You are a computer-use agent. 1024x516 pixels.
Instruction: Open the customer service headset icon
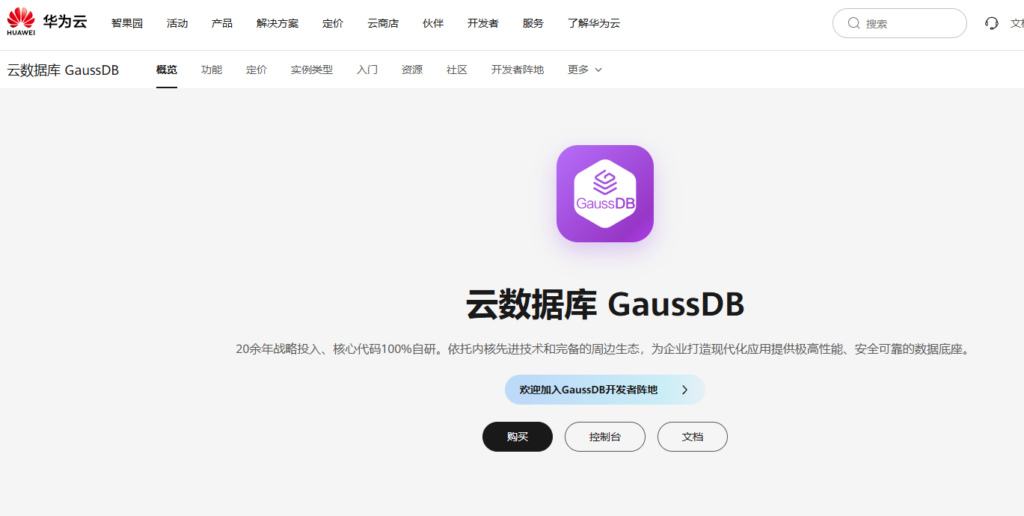(x=991, y=24)
